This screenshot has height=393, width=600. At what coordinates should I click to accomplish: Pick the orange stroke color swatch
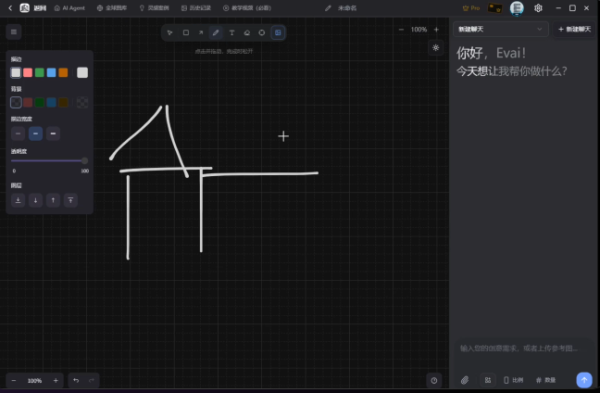point(63,72)
